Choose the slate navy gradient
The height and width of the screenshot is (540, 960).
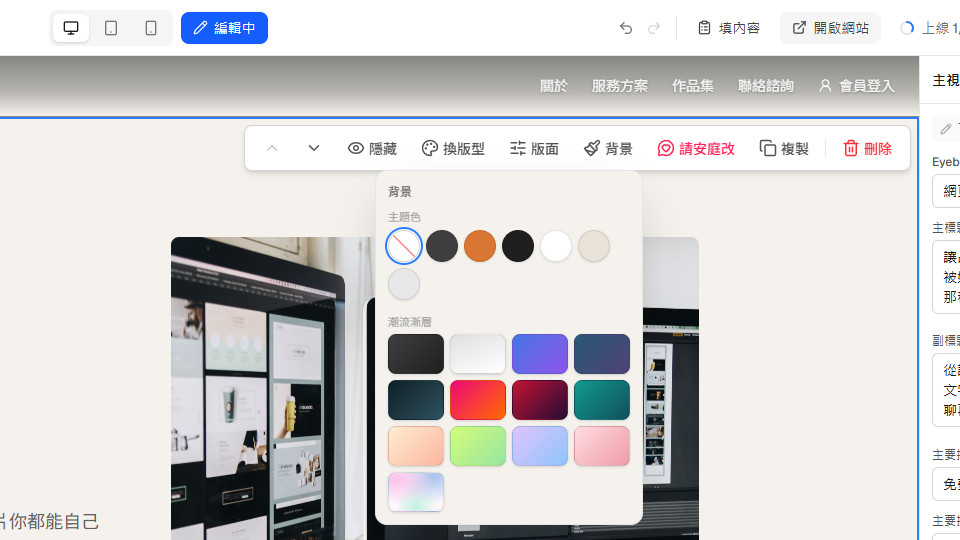(602, 354)
